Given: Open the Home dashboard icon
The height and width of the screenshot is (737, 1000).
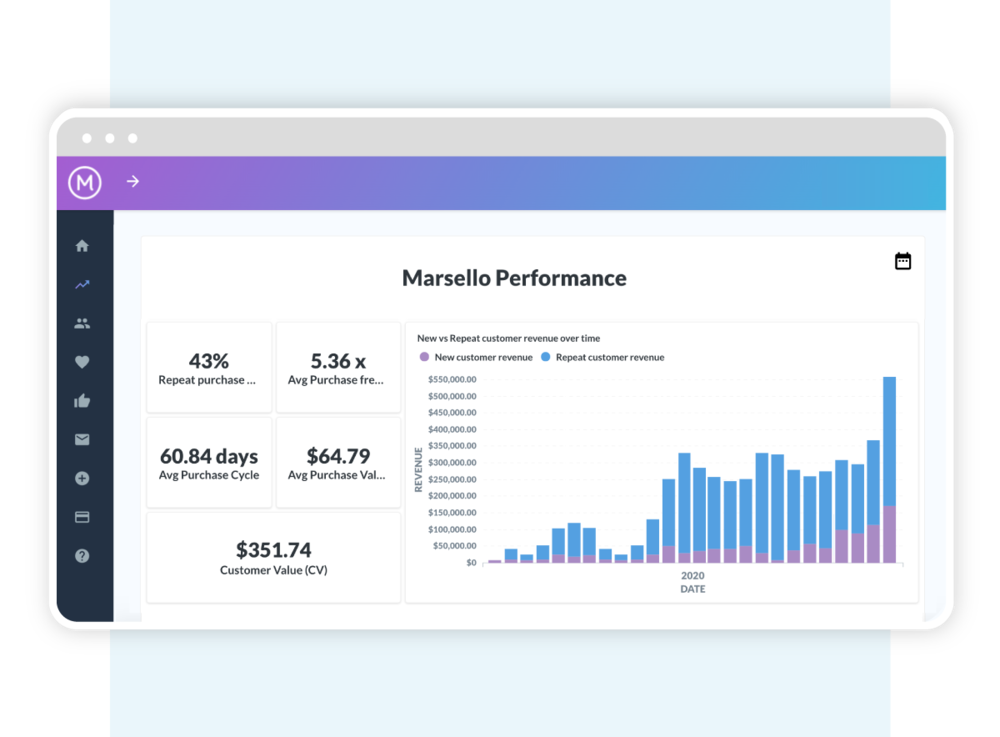Looking at the screenshot, I should point(82,245).
